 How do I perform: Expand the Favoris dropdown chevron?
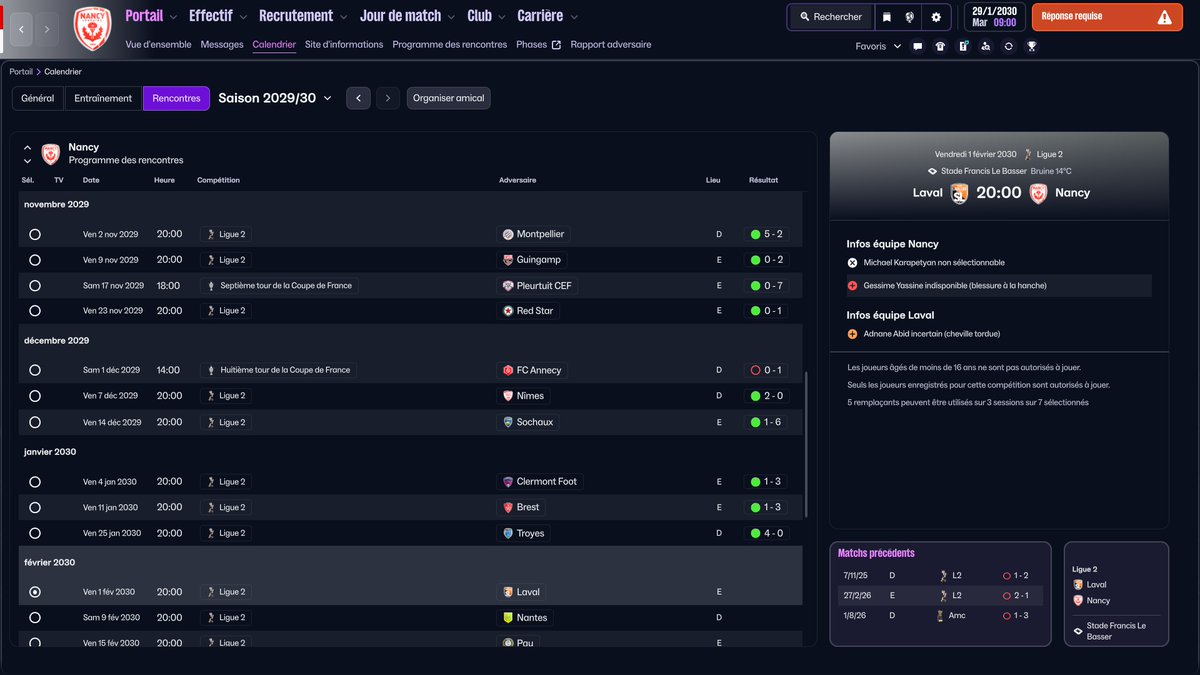pos(897,46)
